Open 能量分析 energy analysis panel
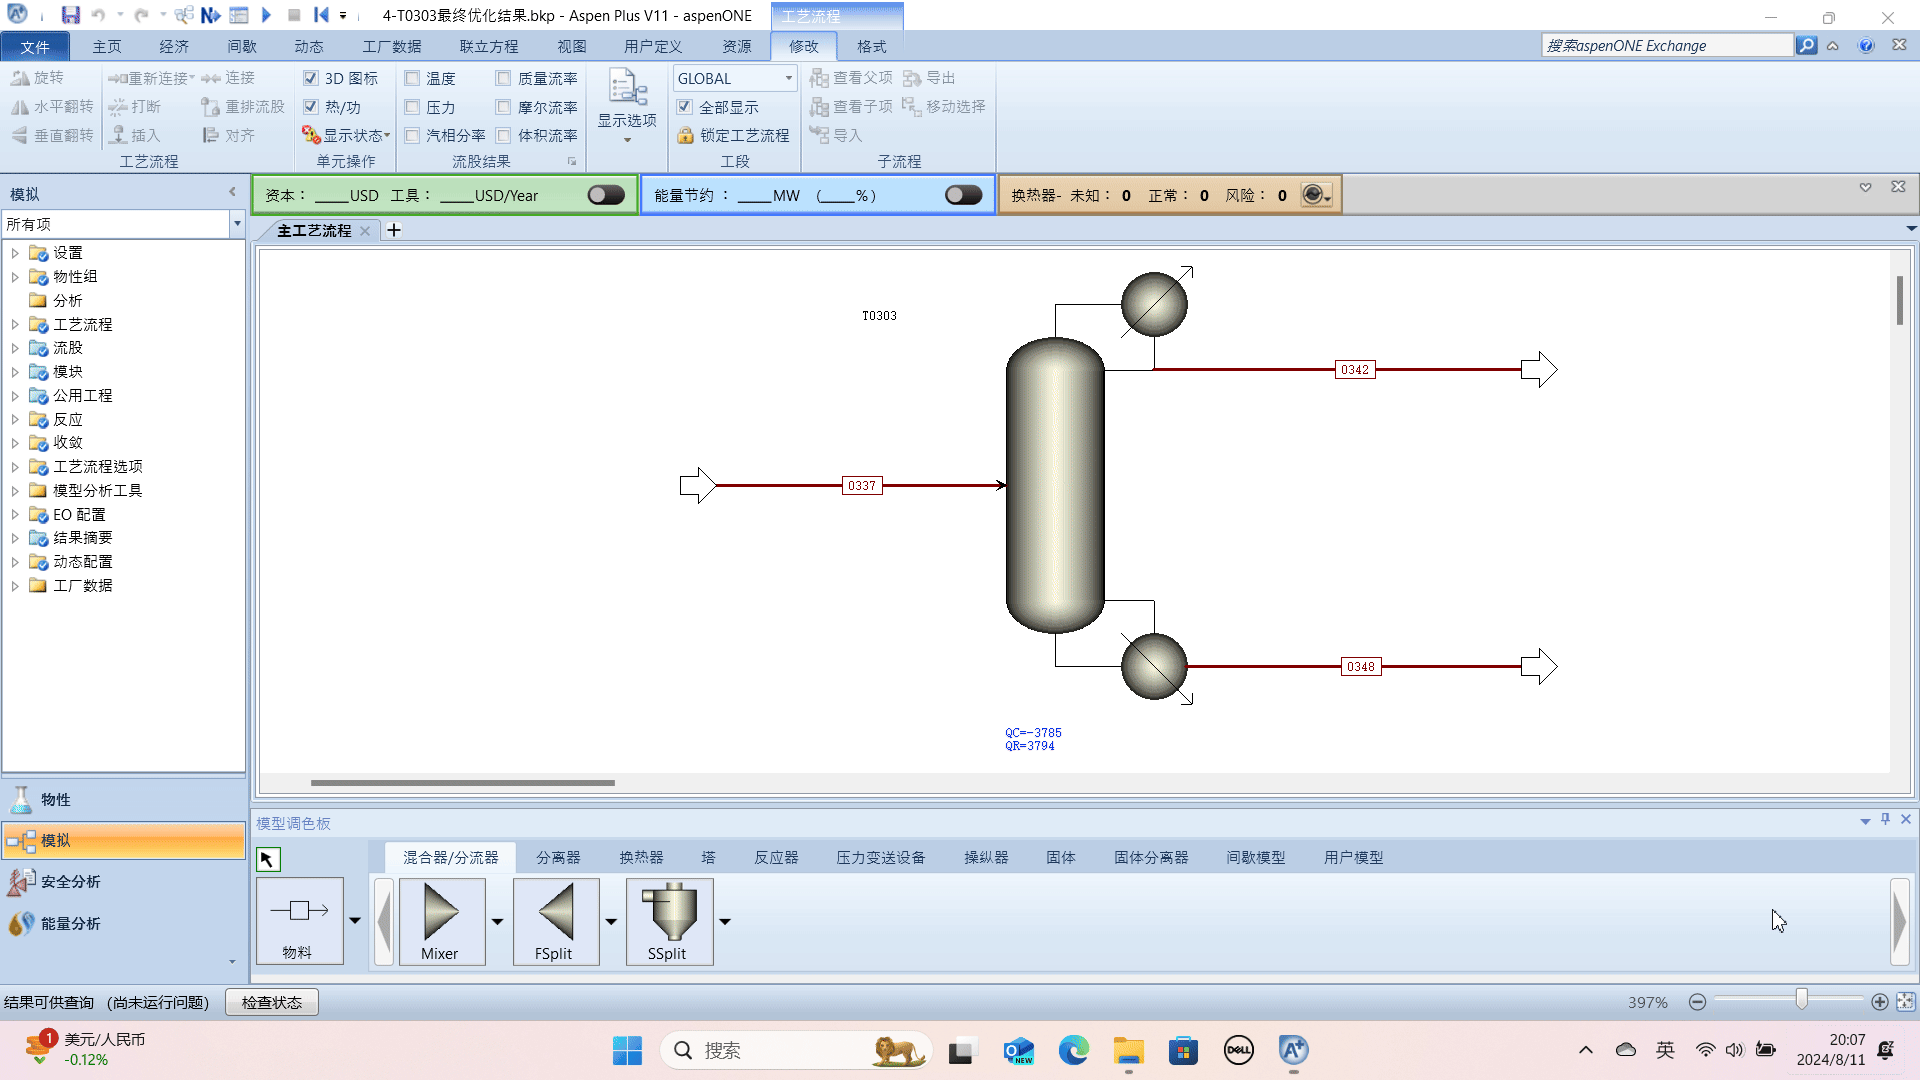The height and width of the screenshot is (1080, 1920). [x=70, y=923]
